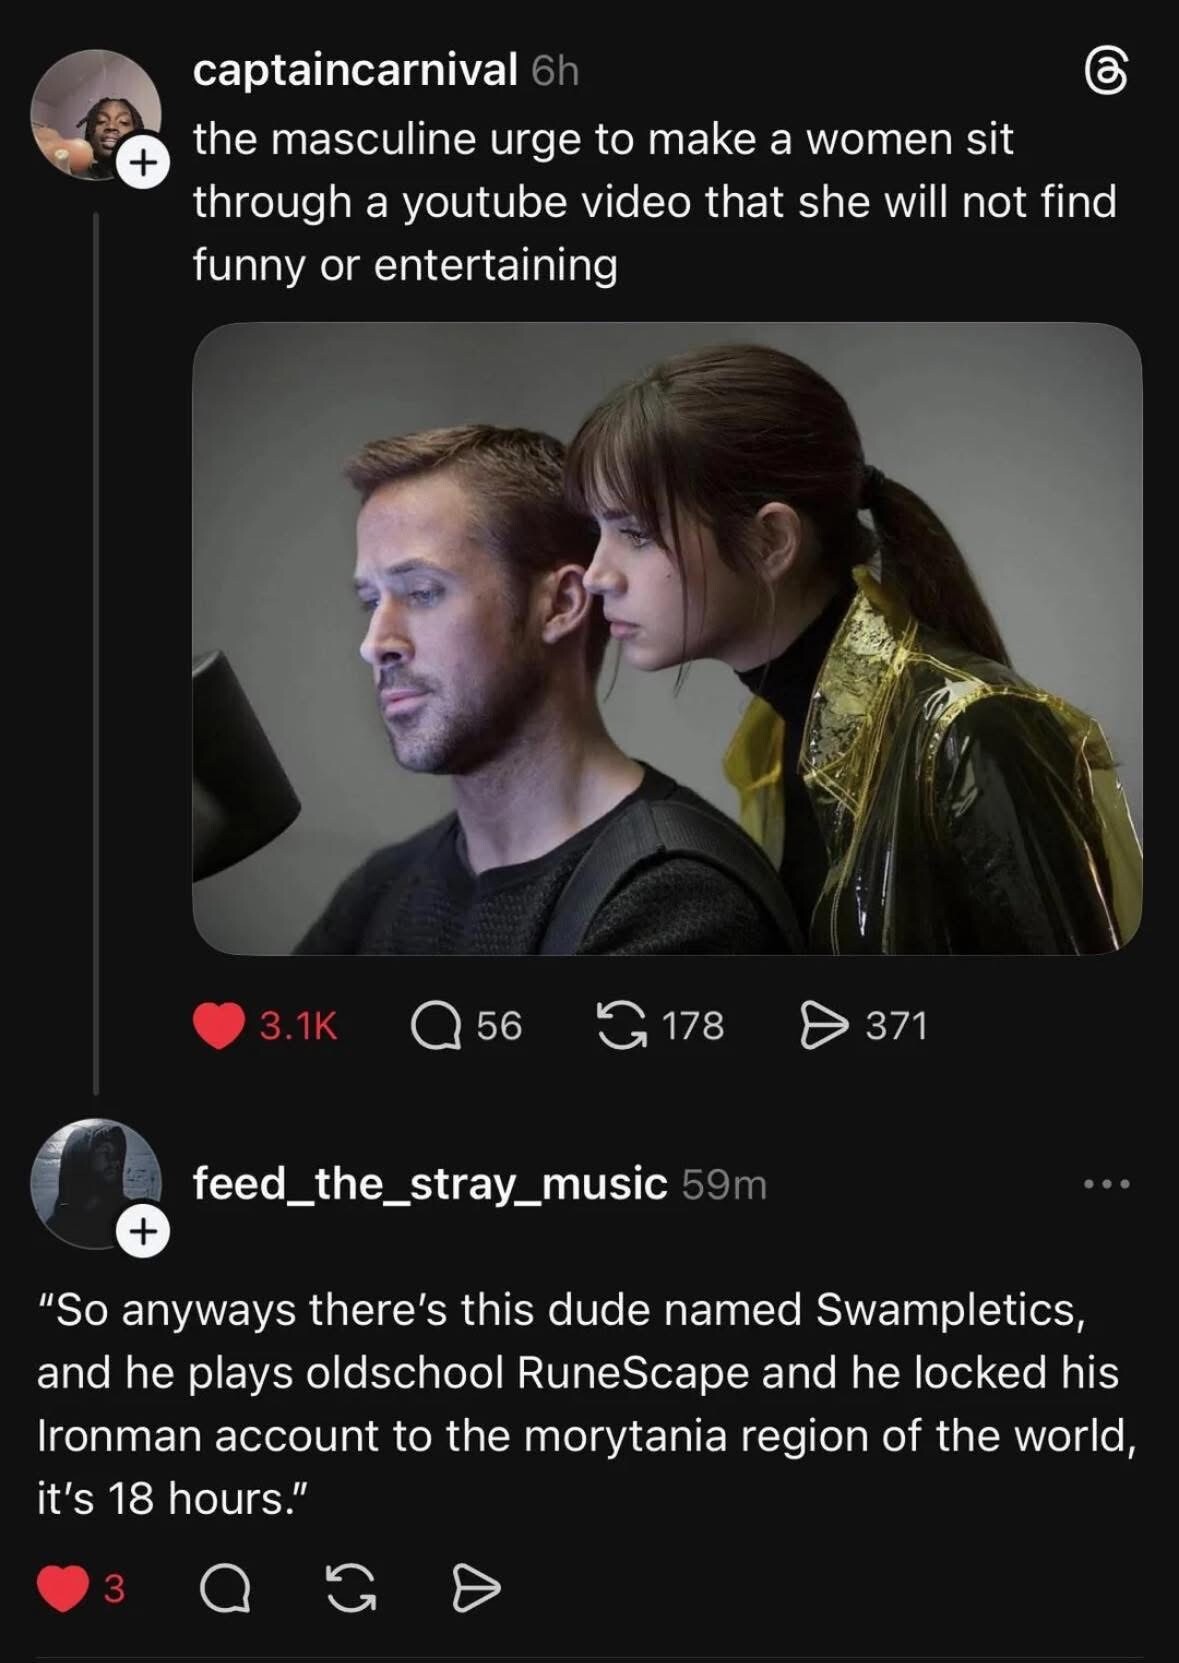Reply to the feed_the_stray_music comment
Viewport: 1179px width, 1663px height.
point(226,1588)
